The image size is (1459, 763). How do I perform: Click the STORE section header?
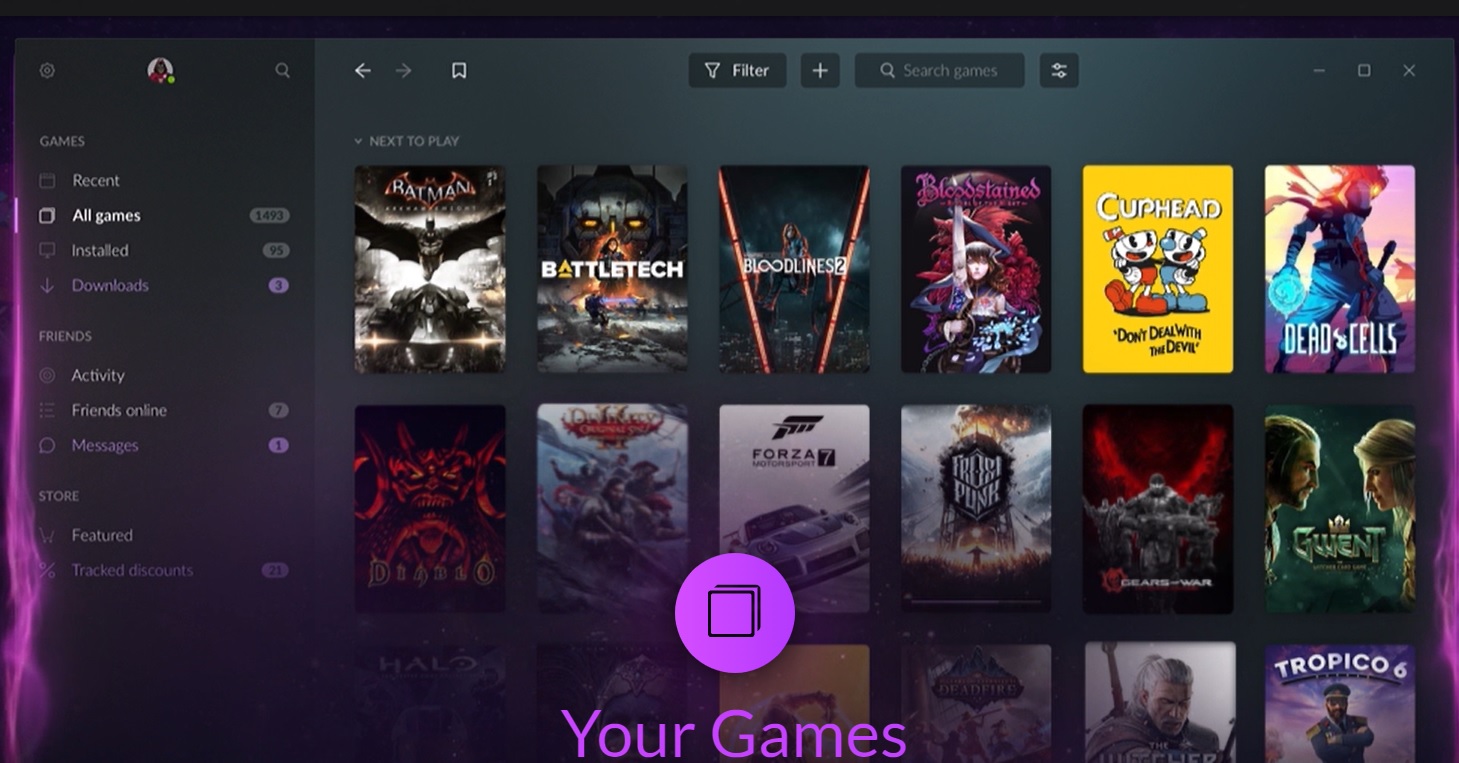pyautogui.click(x=59, y=496)
